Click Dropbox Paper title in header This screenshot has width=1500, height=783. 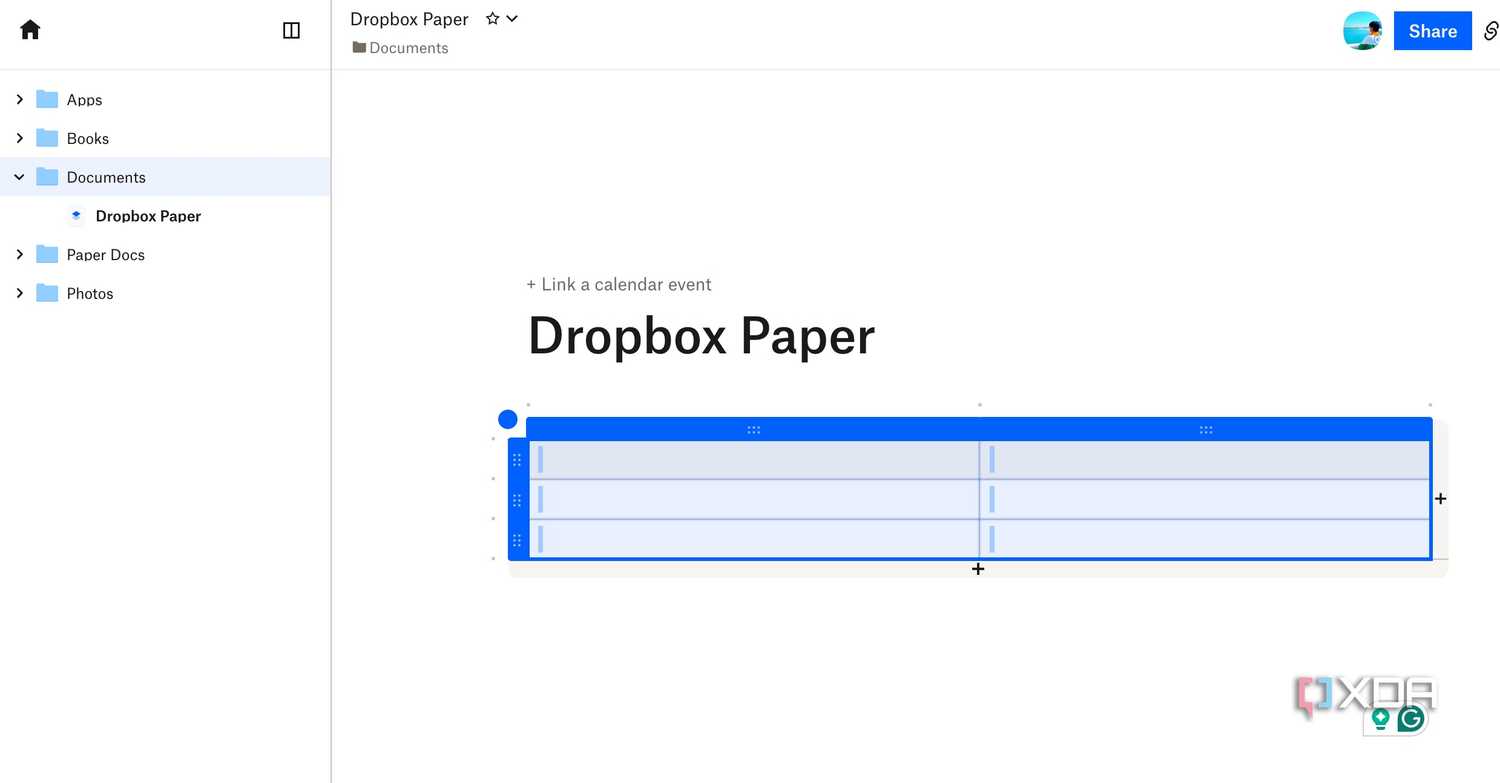[409, 19]
